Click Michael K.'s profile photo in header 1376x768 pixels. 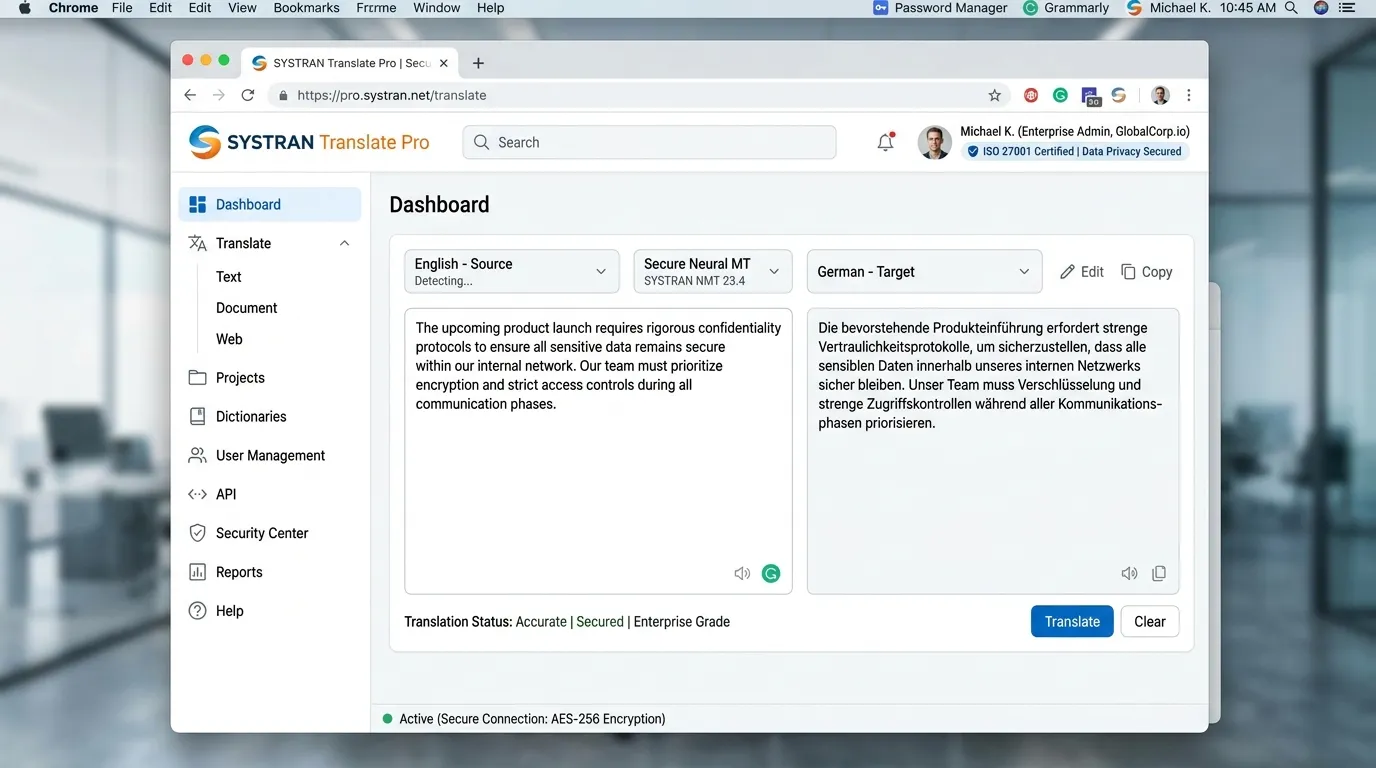pyautogui.click(x=935, y=142)
